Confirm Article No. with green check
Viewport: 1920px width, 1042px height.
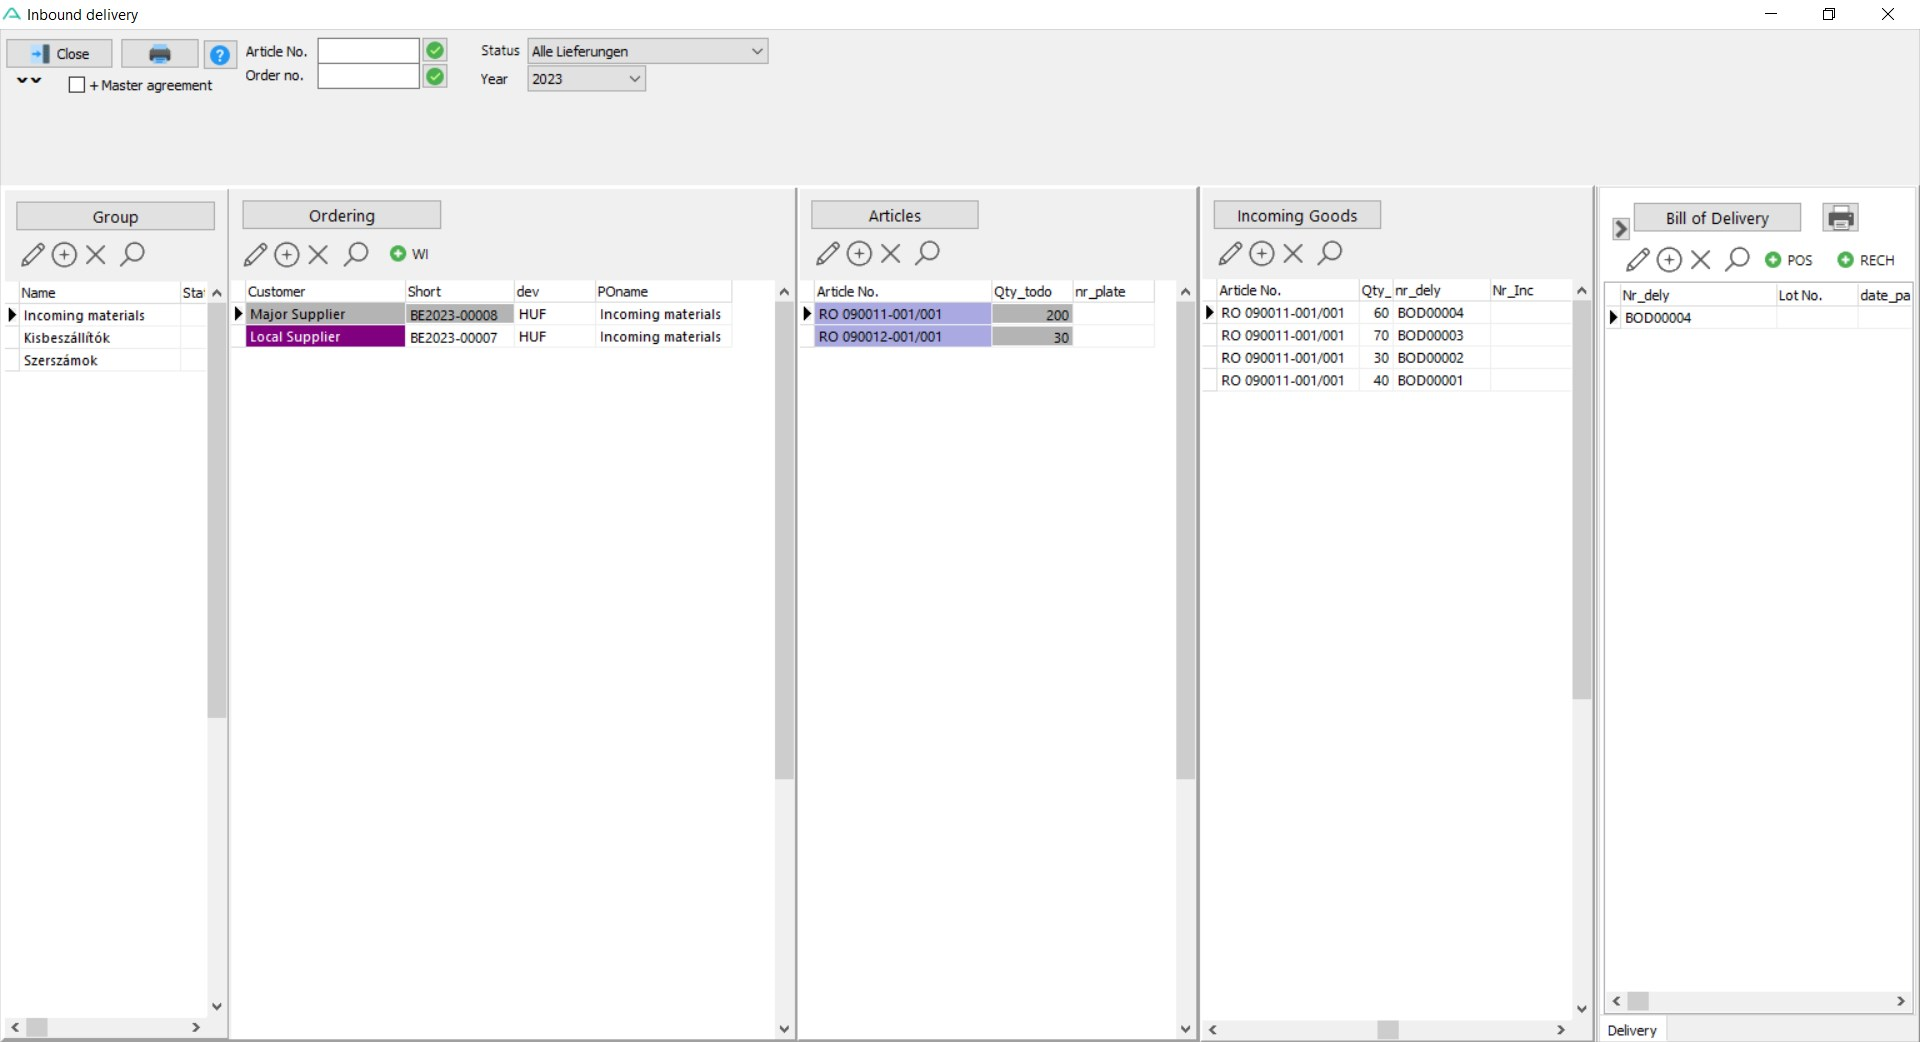tap(435, 51)
